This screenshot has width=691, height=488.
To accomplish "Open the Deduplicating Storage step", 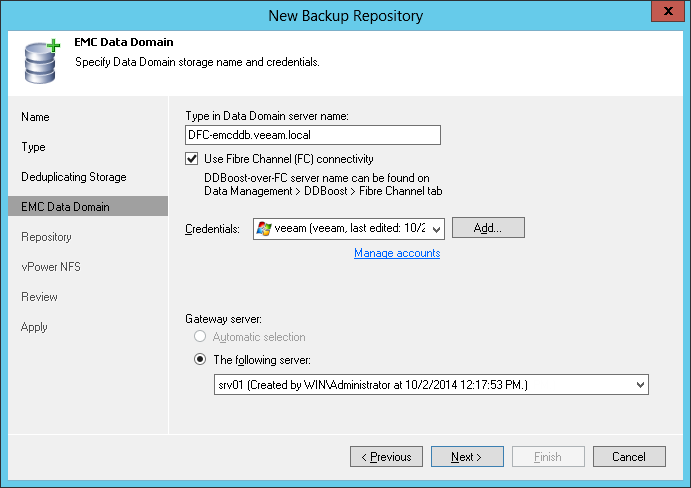I will tap(74, 177).
